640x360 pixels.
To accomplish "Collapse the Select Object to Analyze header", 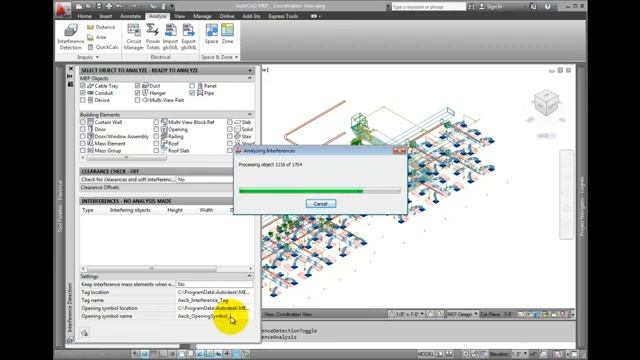I will [250, 70].
